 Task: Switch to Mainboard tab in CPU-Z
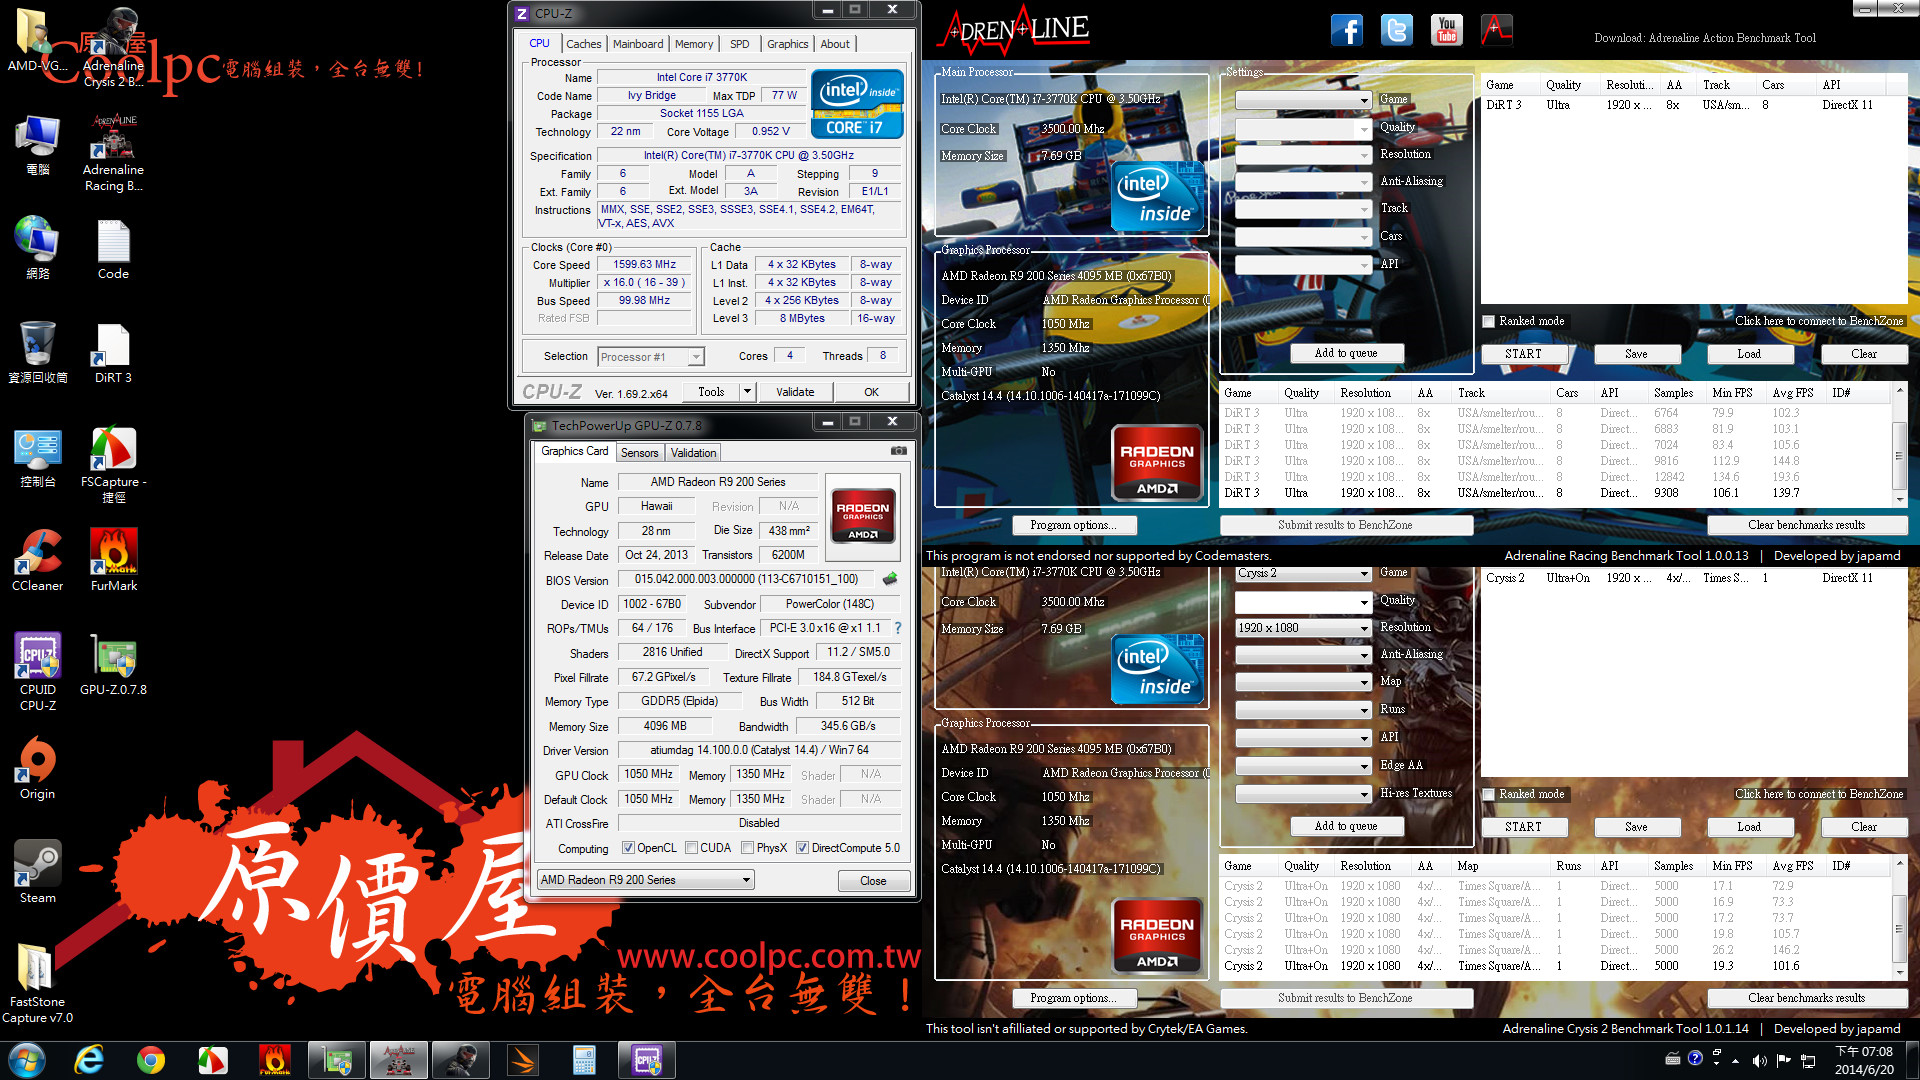(638, 44)
